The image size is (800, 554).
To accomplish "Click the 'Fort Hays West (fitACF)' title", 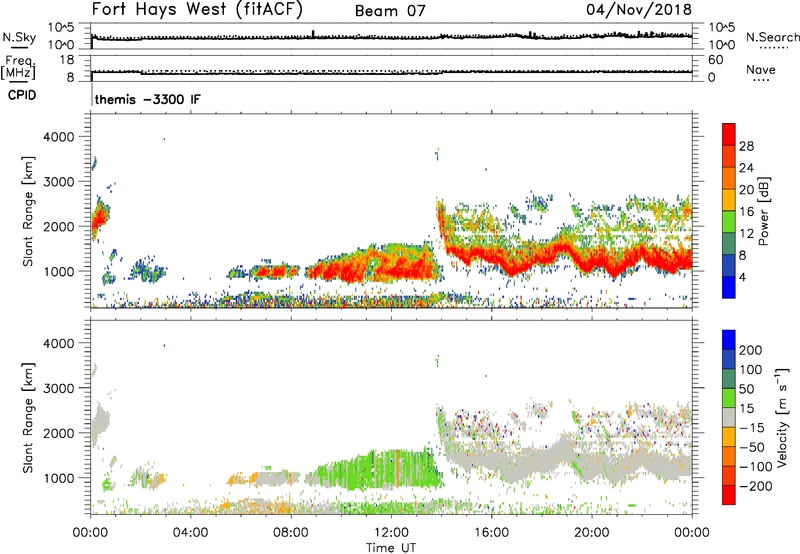I will tap(197, 9).
